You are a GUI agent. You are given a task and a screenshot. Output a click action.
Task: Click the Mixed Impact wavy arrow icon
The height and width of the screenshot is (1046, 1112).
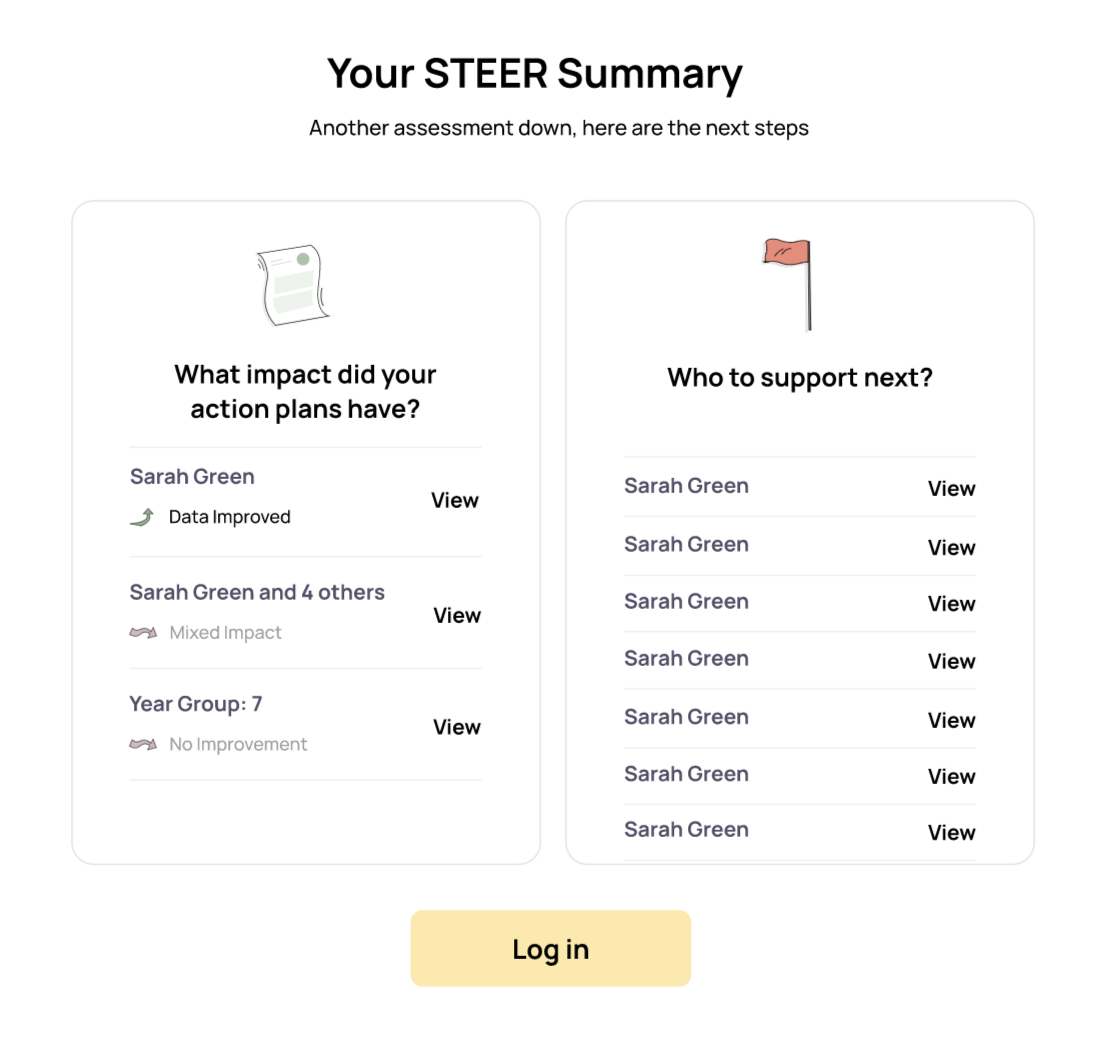(x=143, y=633)
